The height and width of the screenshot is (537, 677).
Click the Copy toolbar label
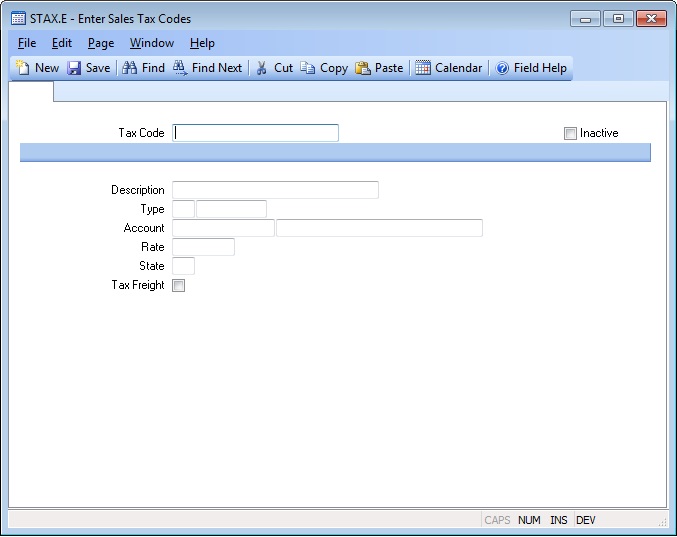point(334,68)
